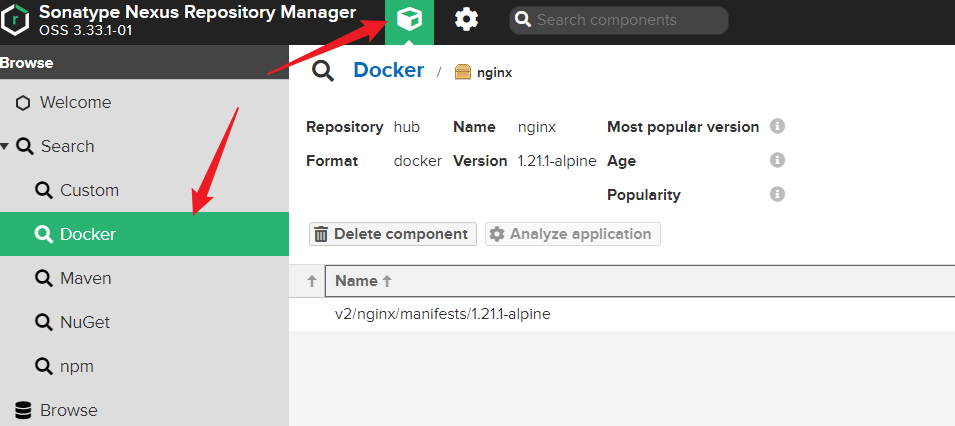
Task: Open the administration gear icon
Action: point(467,20)
